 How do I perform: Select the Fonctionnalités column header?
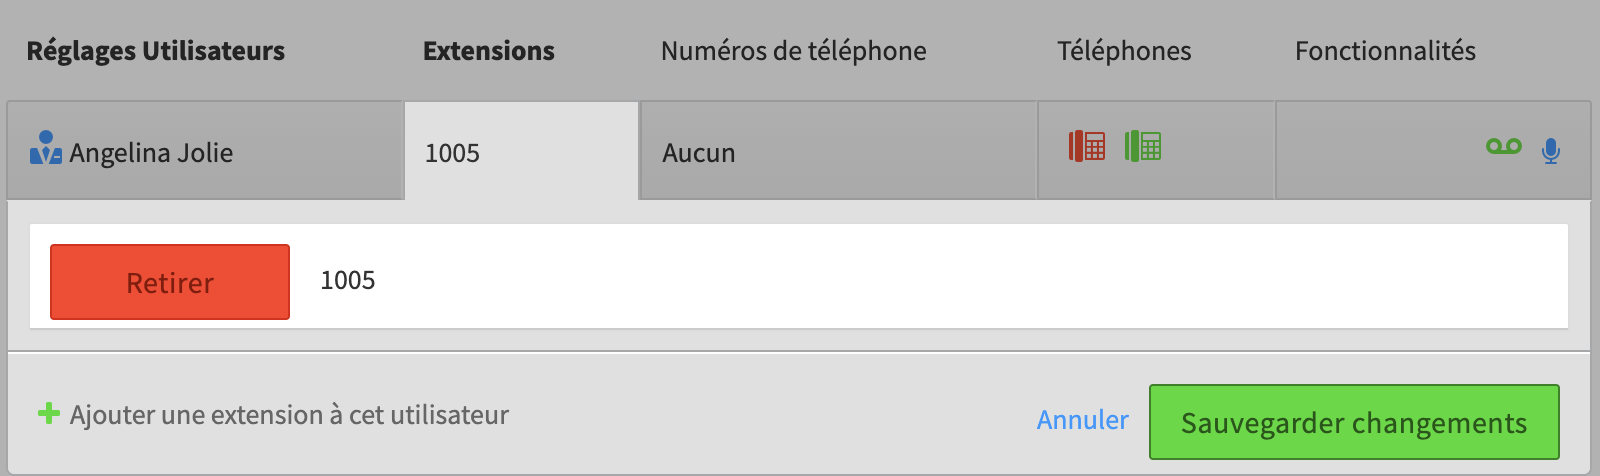(1385, 51)
